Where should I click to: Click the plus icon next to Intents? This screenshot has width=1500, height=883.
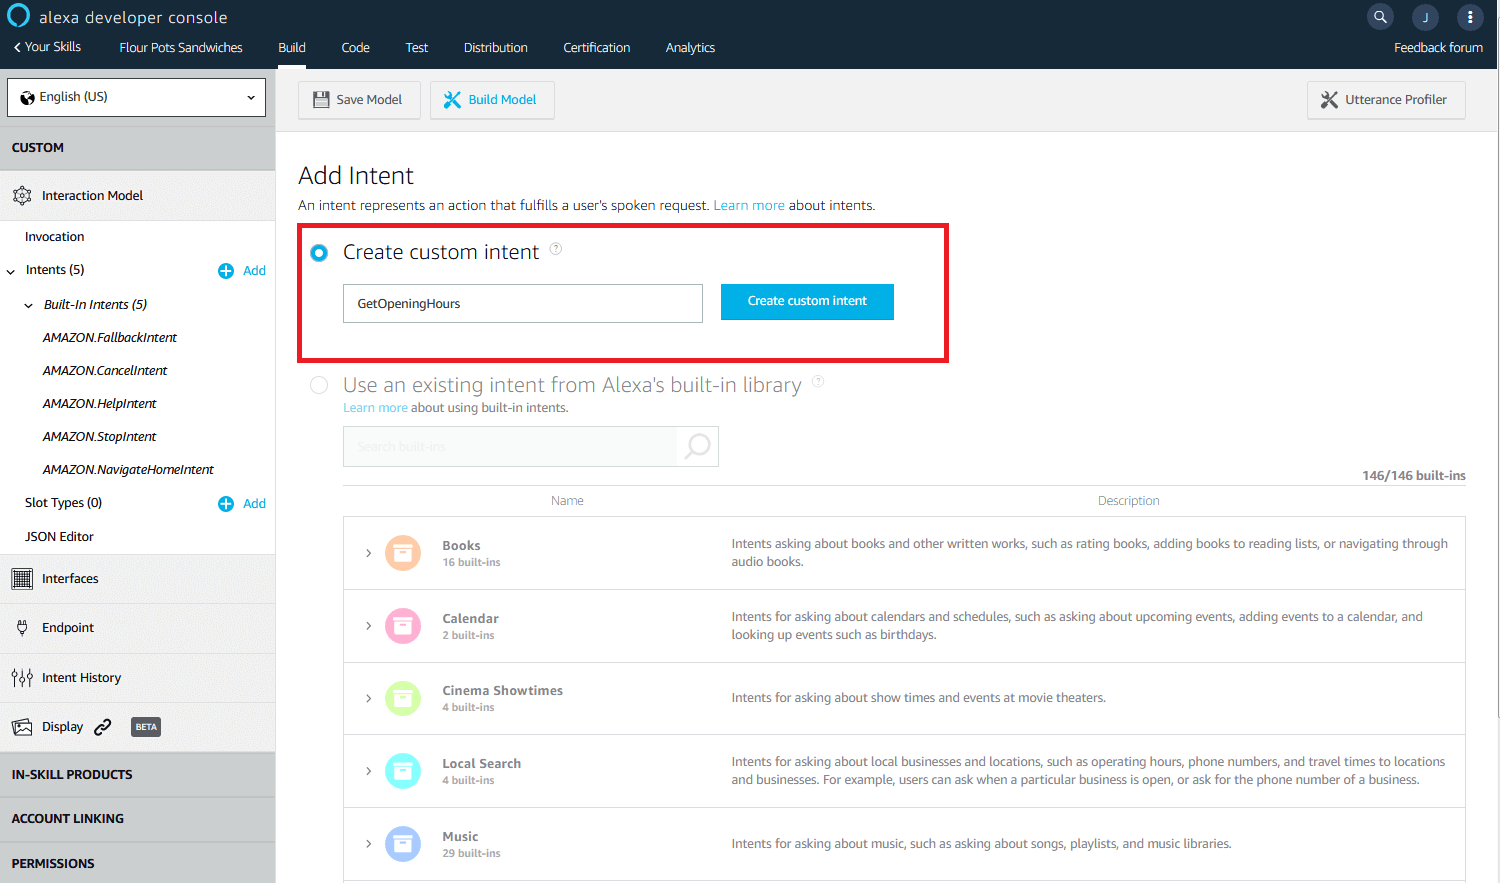point(226,271)
